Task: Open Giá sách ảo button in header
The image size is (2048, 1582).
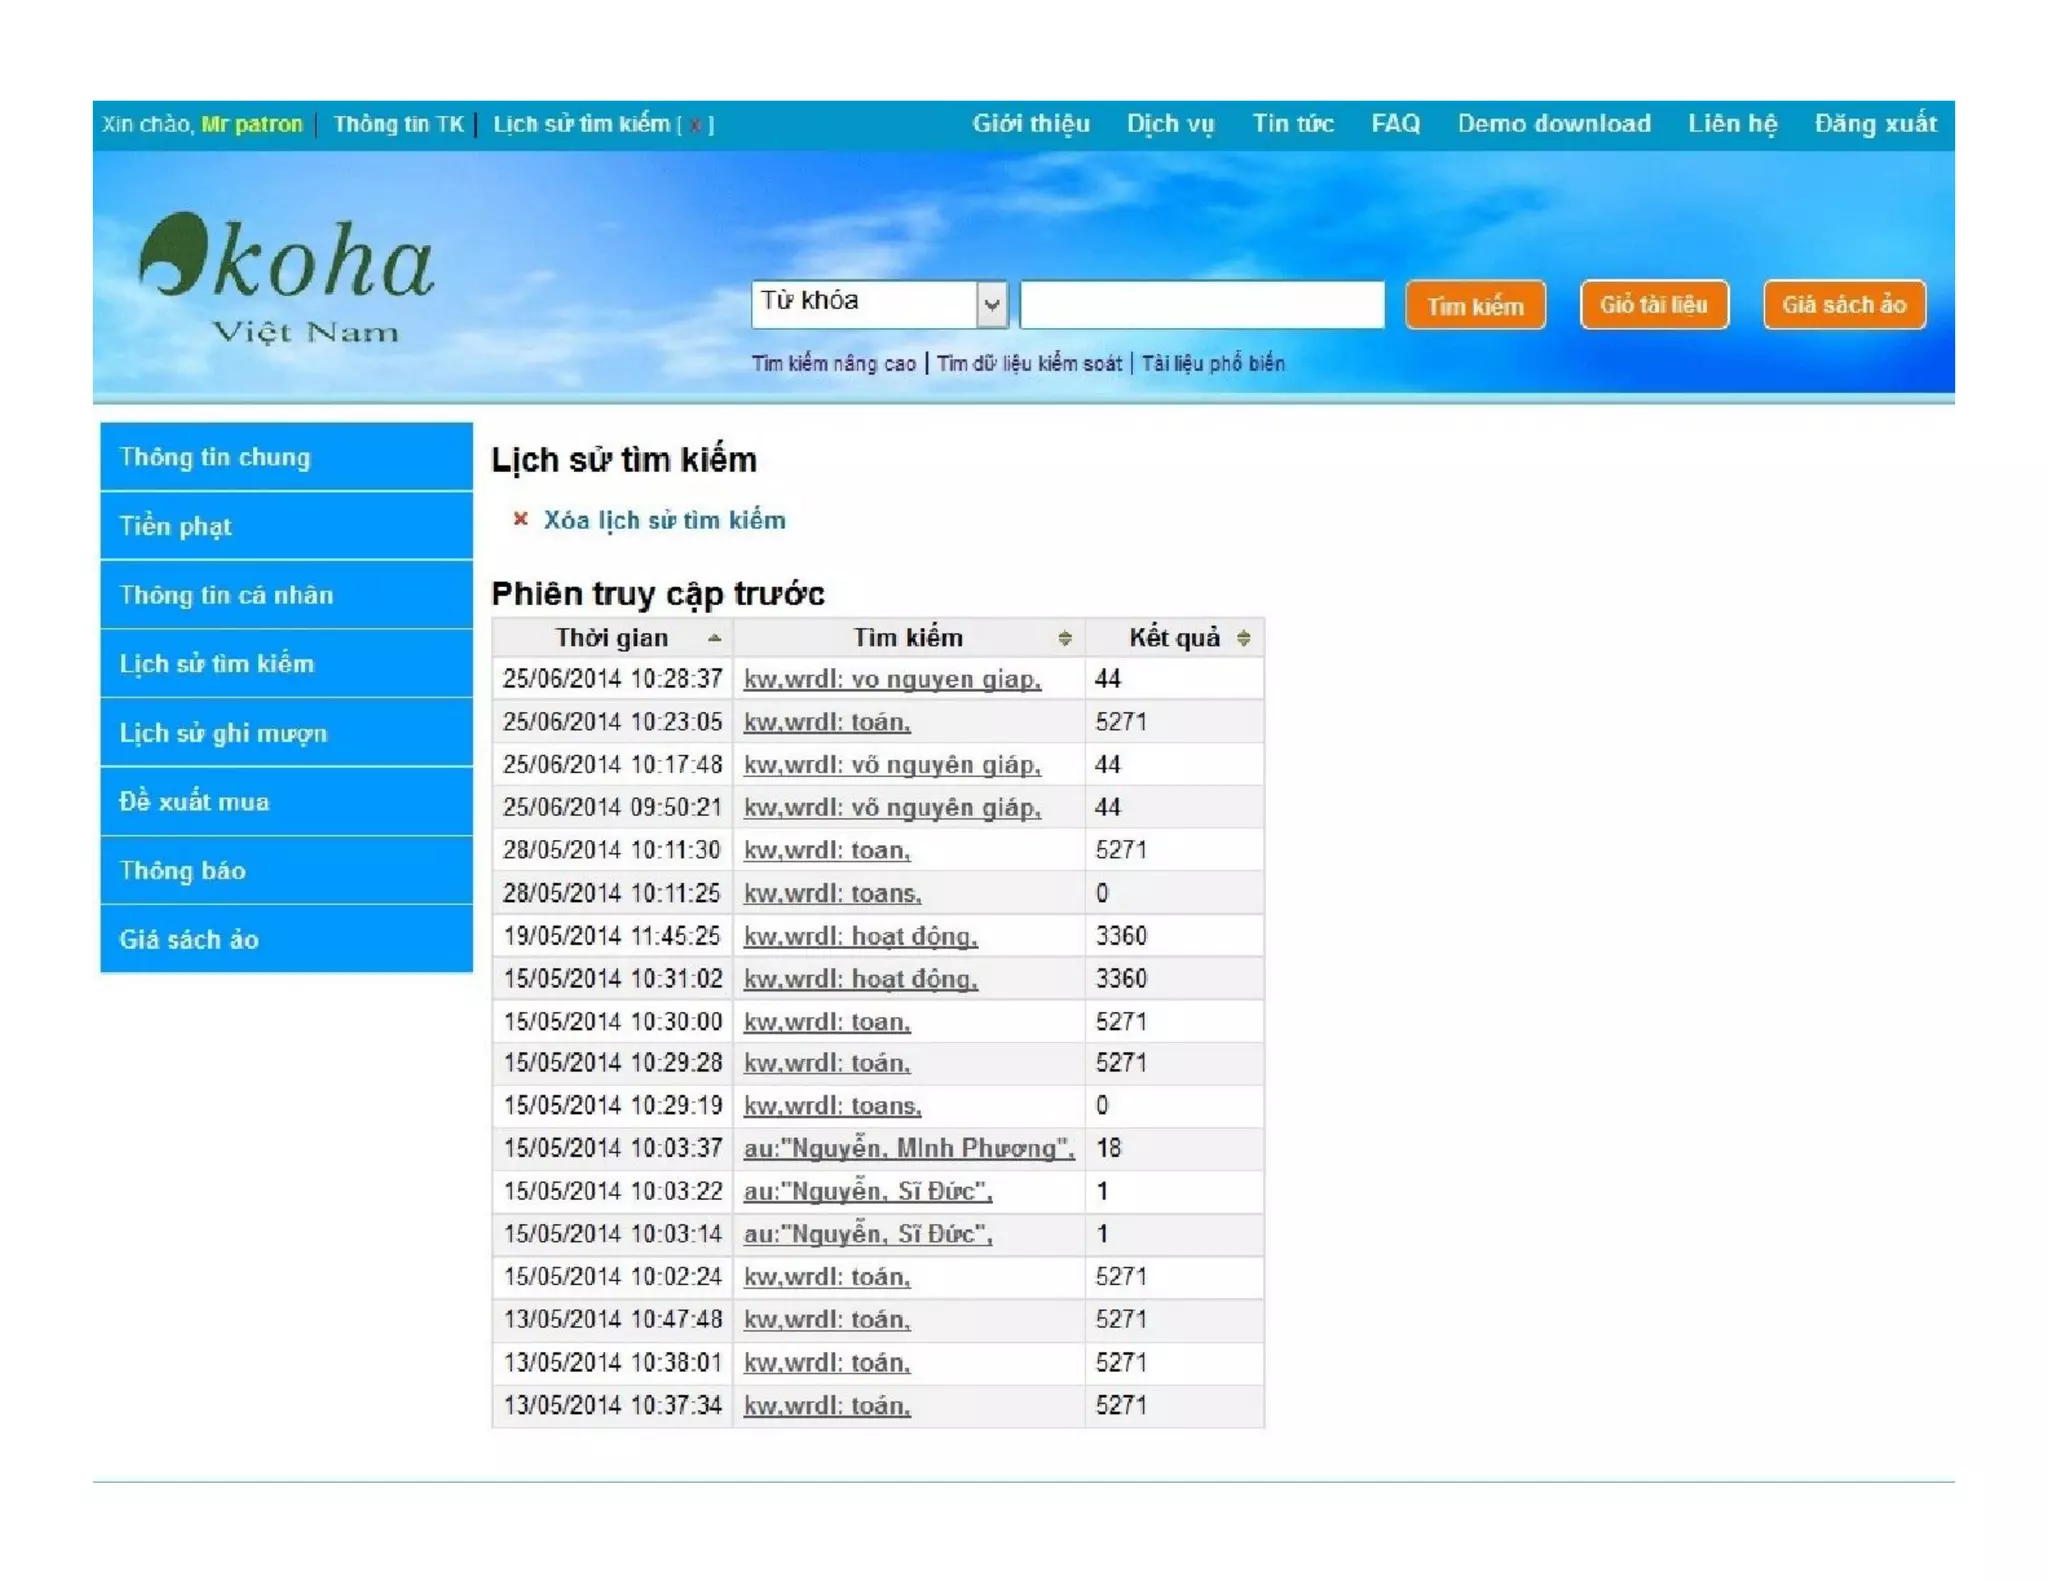Action: pyautogui.click(x=1843, y=304)
